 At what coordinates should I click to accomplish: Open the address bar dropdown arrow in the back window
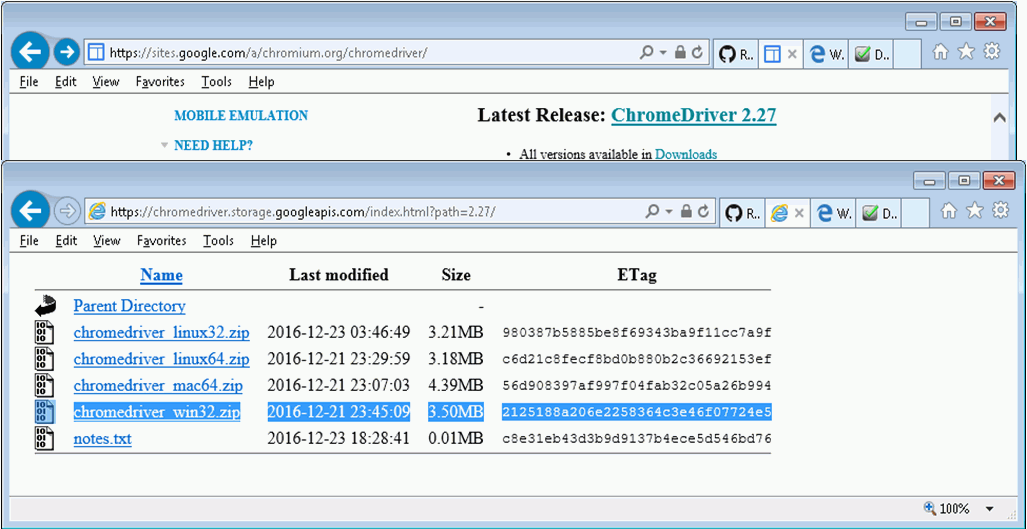click(x=663, y=53)
